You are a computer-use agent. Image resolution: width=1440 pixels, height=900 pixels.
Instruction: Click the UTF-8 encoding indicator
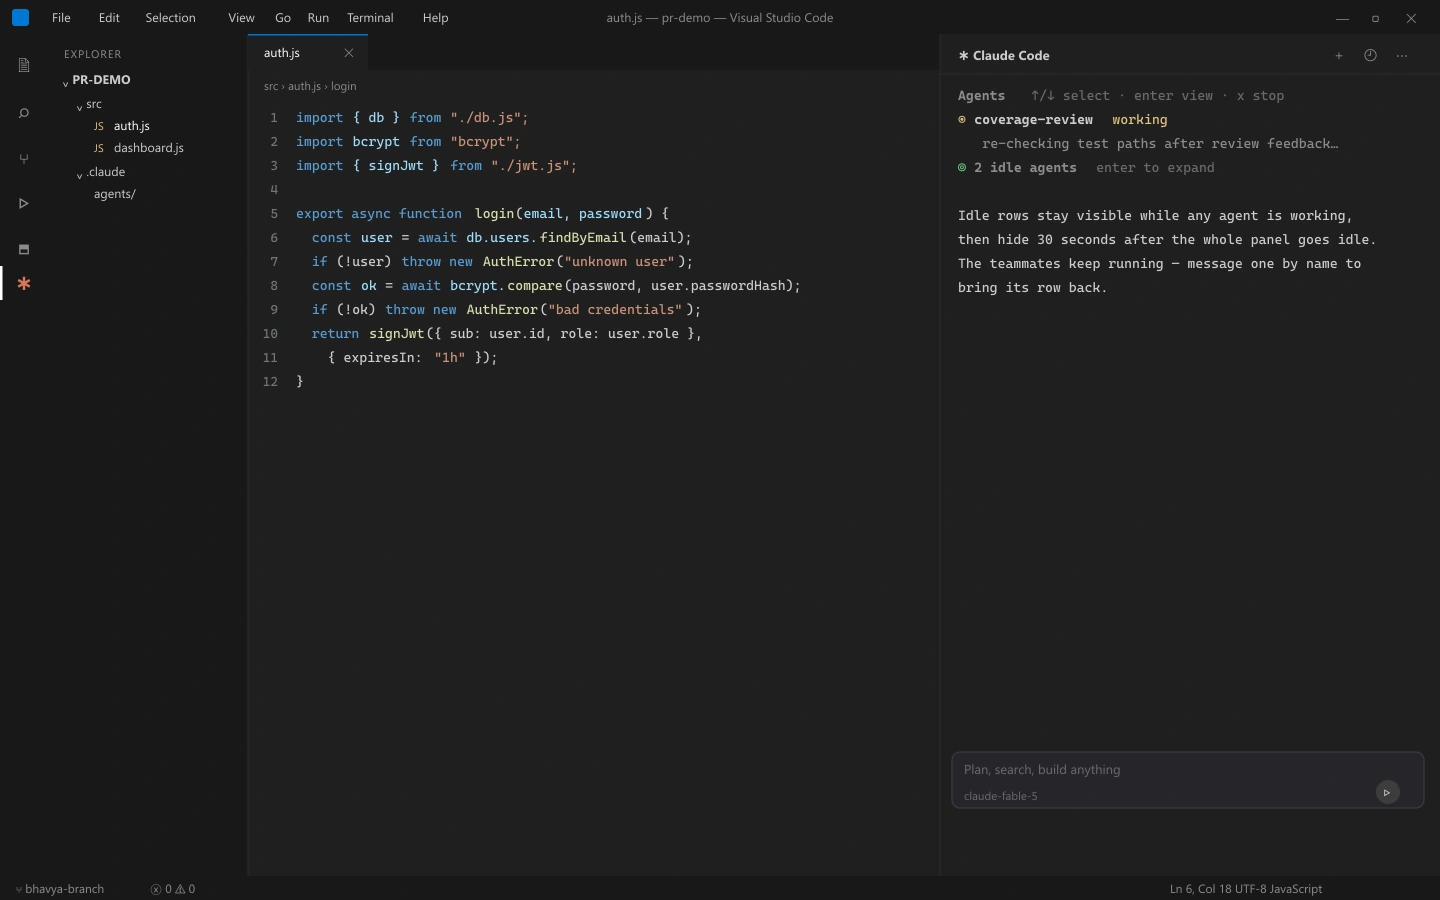[1251, 889]
